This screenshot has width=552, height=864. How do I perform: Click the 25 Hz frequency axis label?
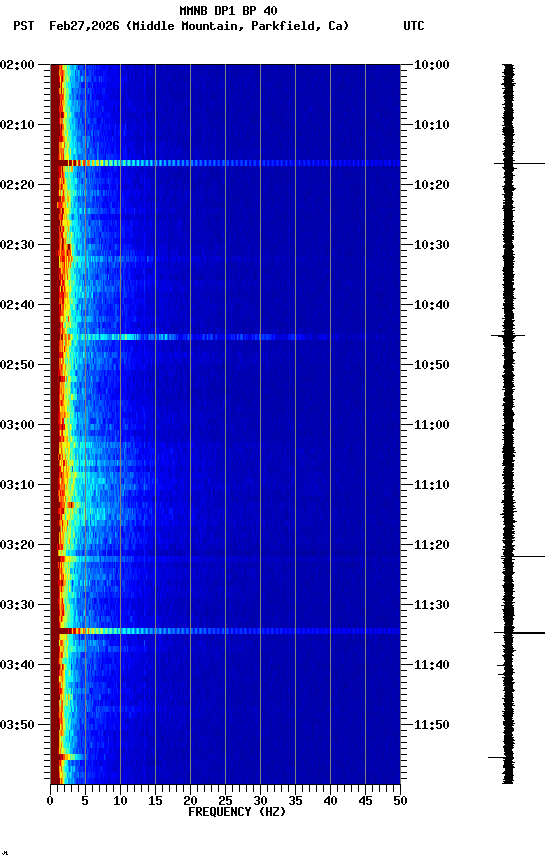pyautogui.click(x=225, y=801)
